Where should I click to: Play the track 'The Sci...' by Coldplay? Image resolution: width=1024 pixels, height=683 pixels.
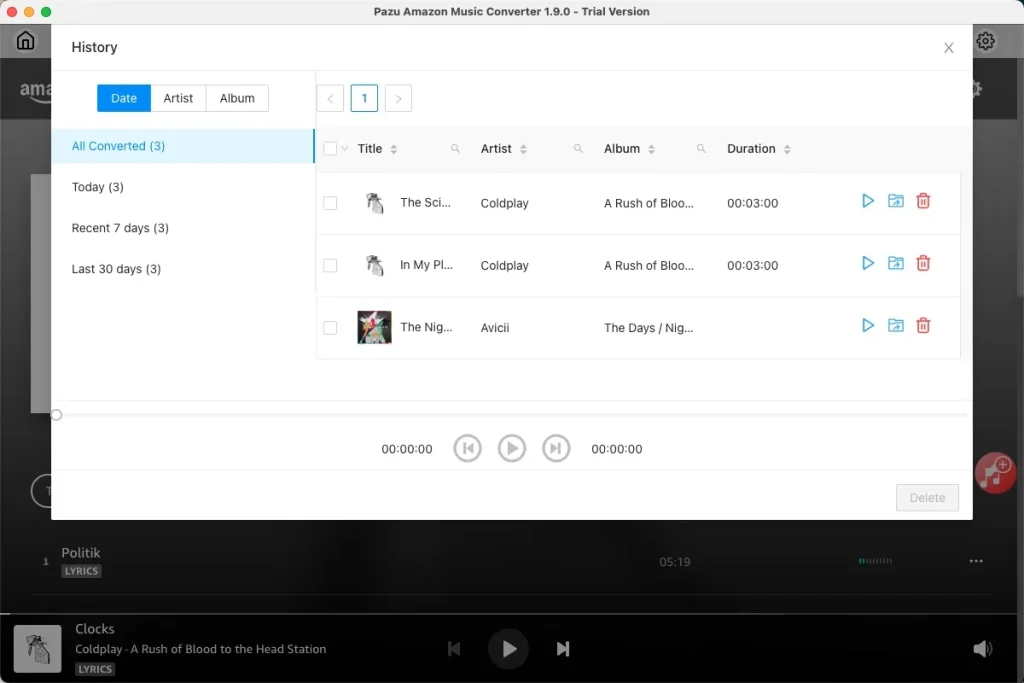[867, 200]
